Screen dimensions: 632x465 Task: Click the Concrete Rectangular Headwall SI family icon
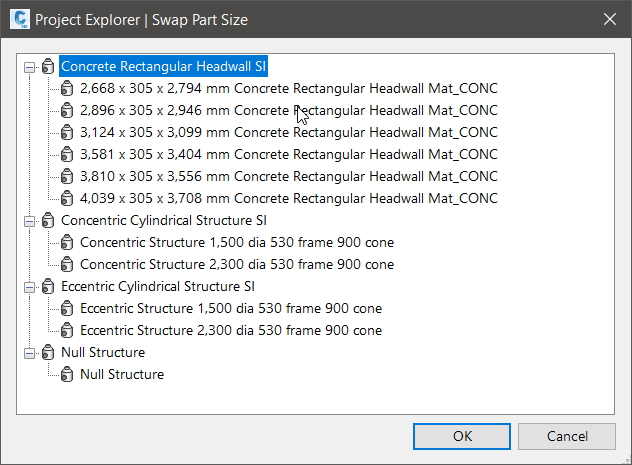pyautogui.click(x=48, y=67)
